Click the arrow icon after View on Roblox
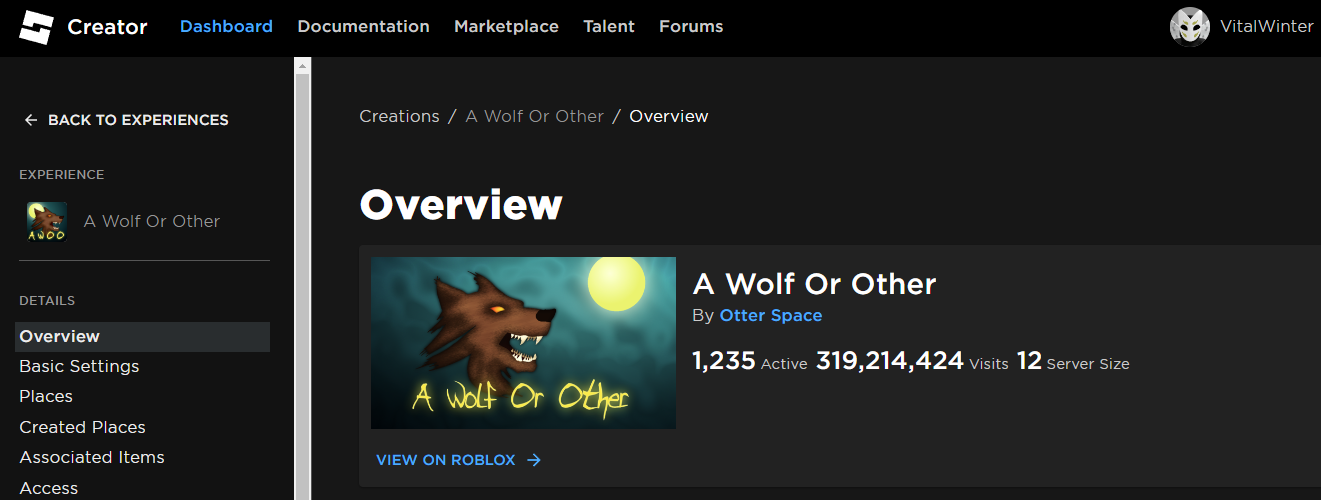 tap(534, 460)
